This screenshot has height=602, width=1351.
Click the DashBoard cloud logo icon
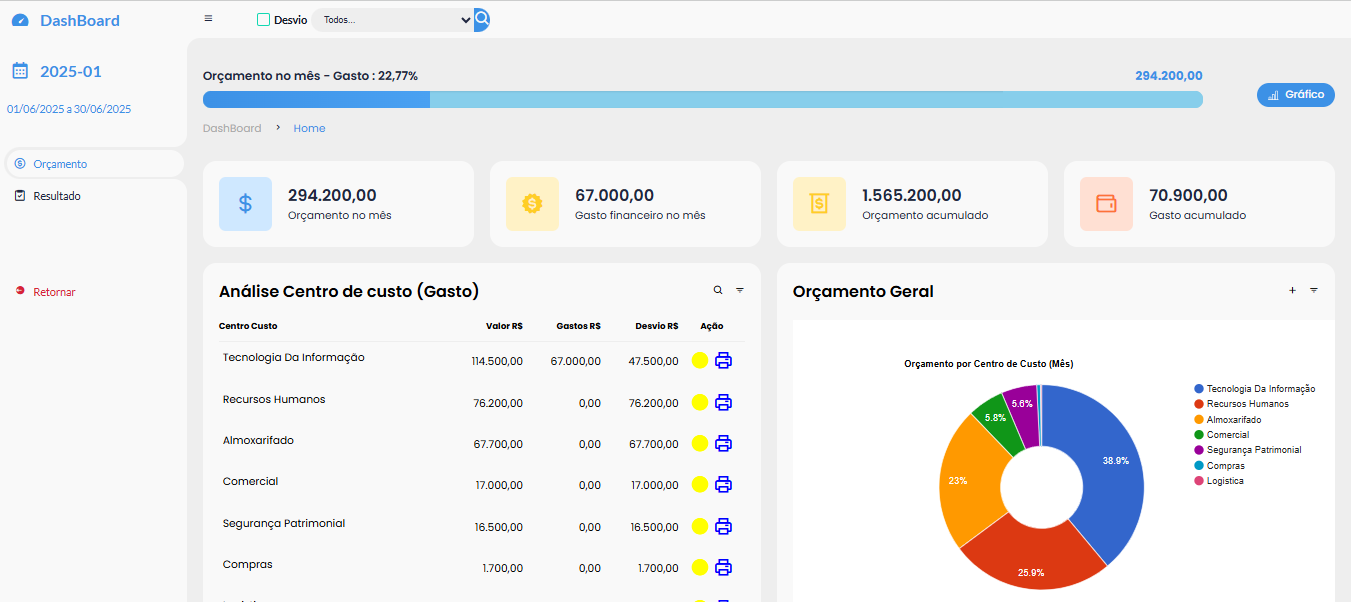[x=19, y=19]
